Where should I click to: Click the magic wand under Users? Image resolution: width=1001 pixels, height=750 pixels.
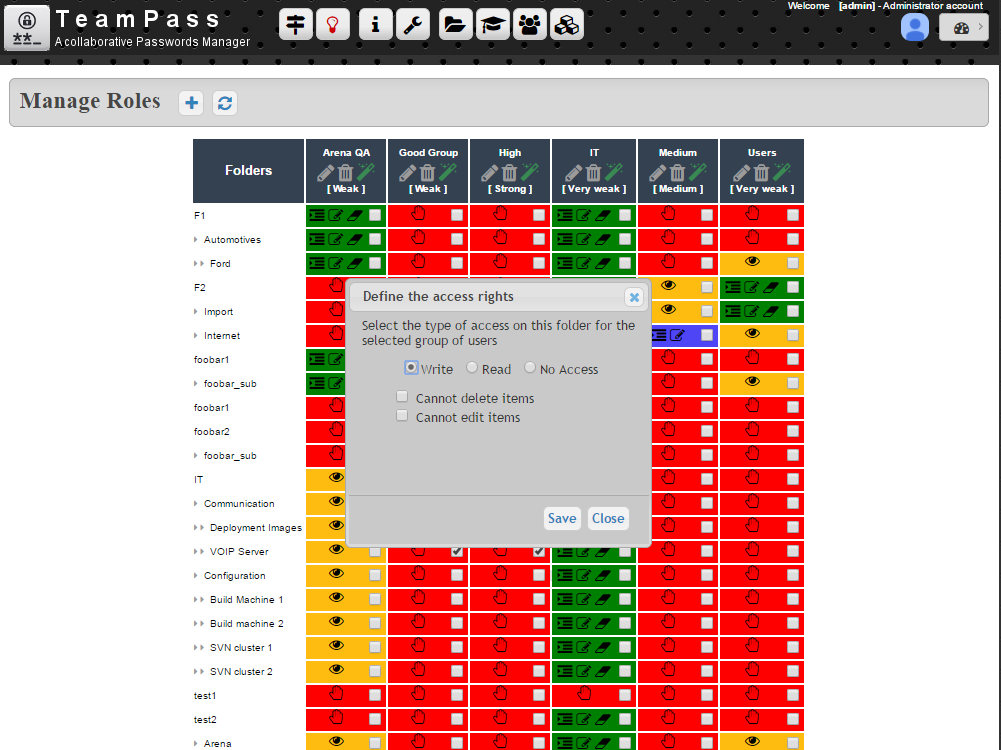(x=782, y=172)
